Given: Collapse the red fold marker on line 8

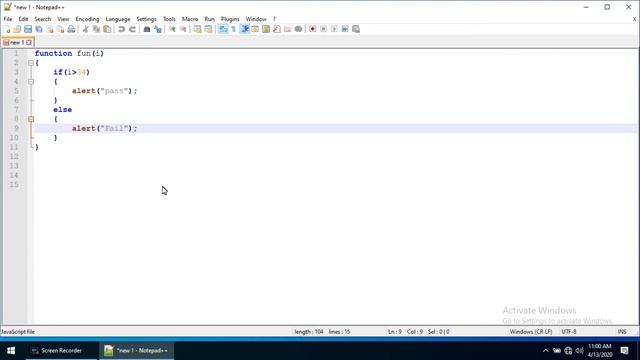Looking at the screenshot, I should [31, 119].
